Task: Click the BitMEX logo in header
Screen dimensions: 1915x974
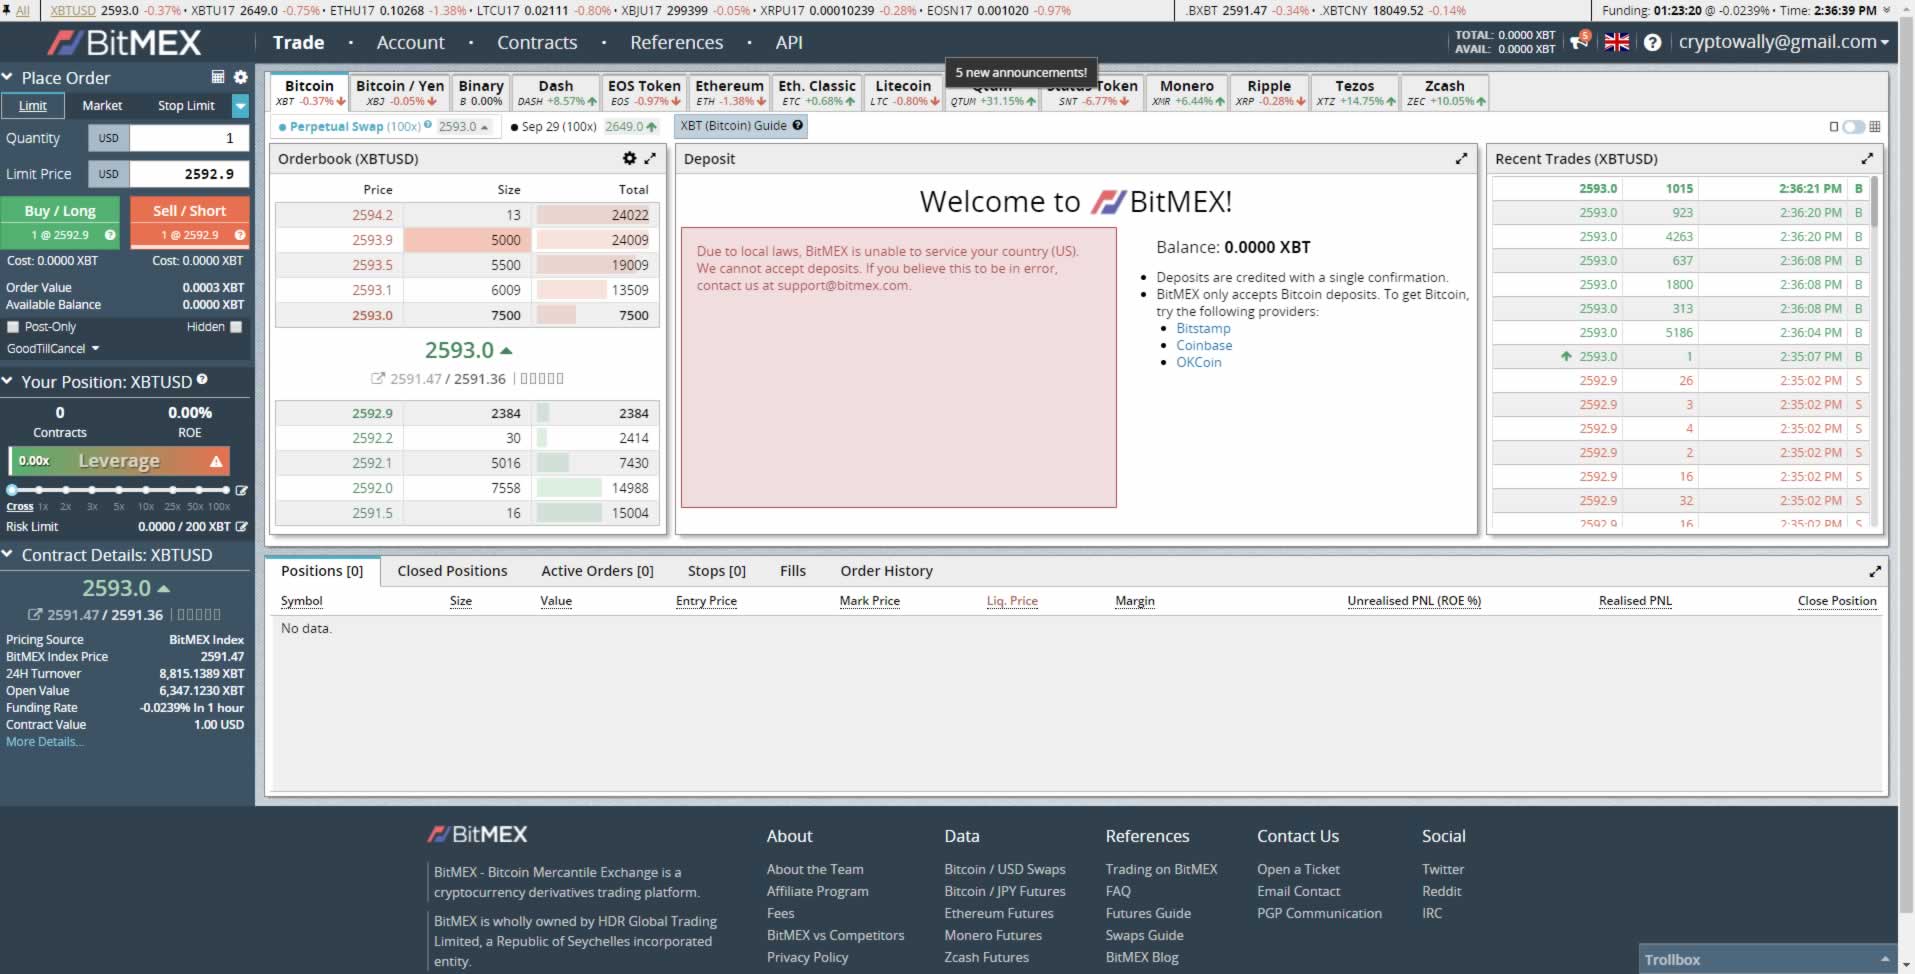Action: [124, 43]
